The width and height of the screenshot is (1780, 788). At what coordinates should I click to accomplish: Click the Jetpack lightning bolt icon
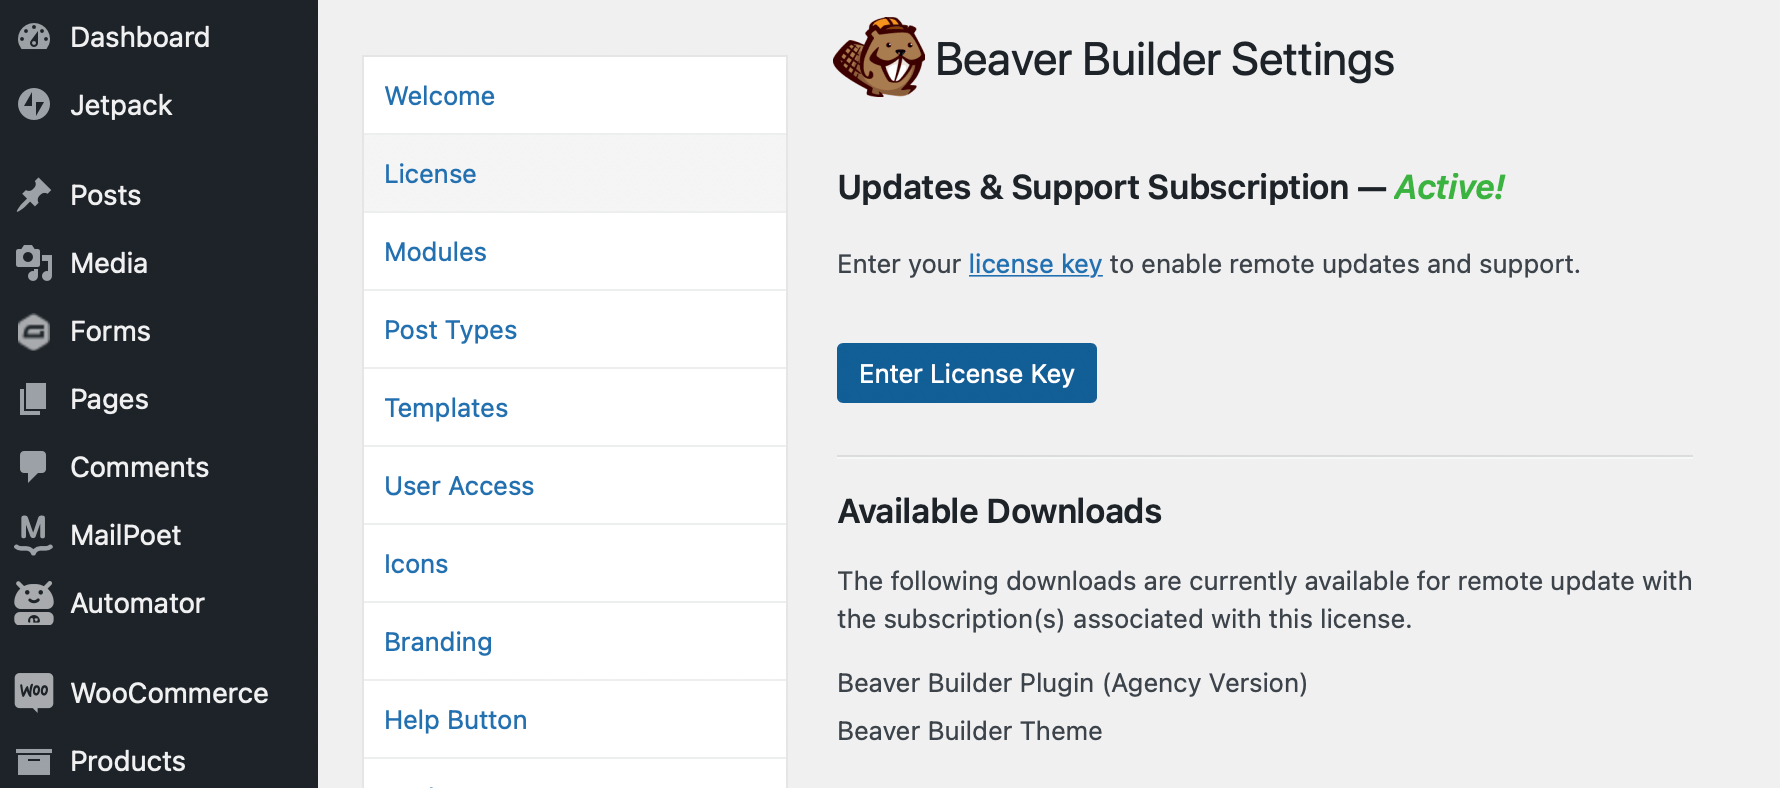coord(34,104)
